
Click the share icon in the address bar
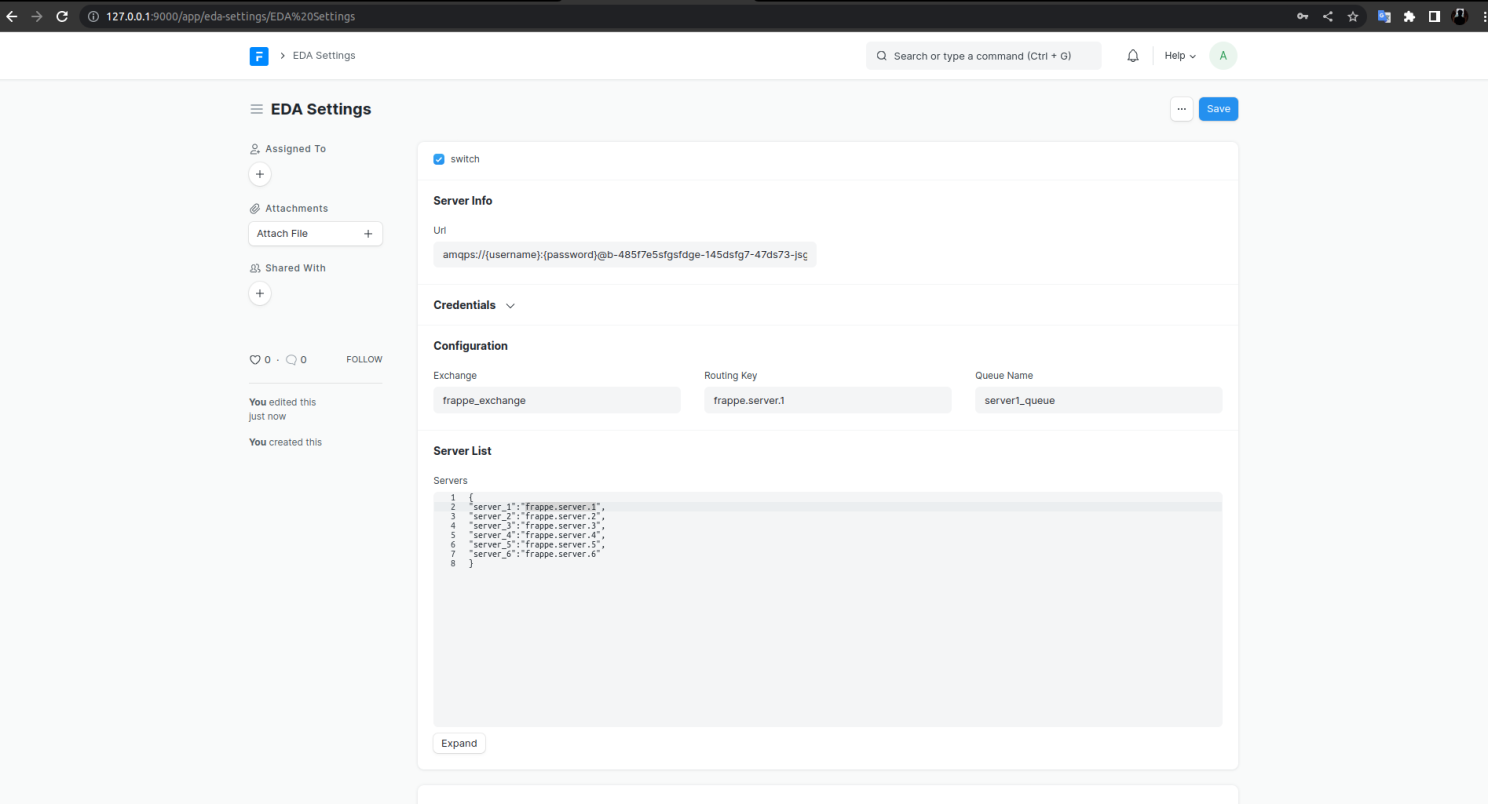coord(1328,16)
